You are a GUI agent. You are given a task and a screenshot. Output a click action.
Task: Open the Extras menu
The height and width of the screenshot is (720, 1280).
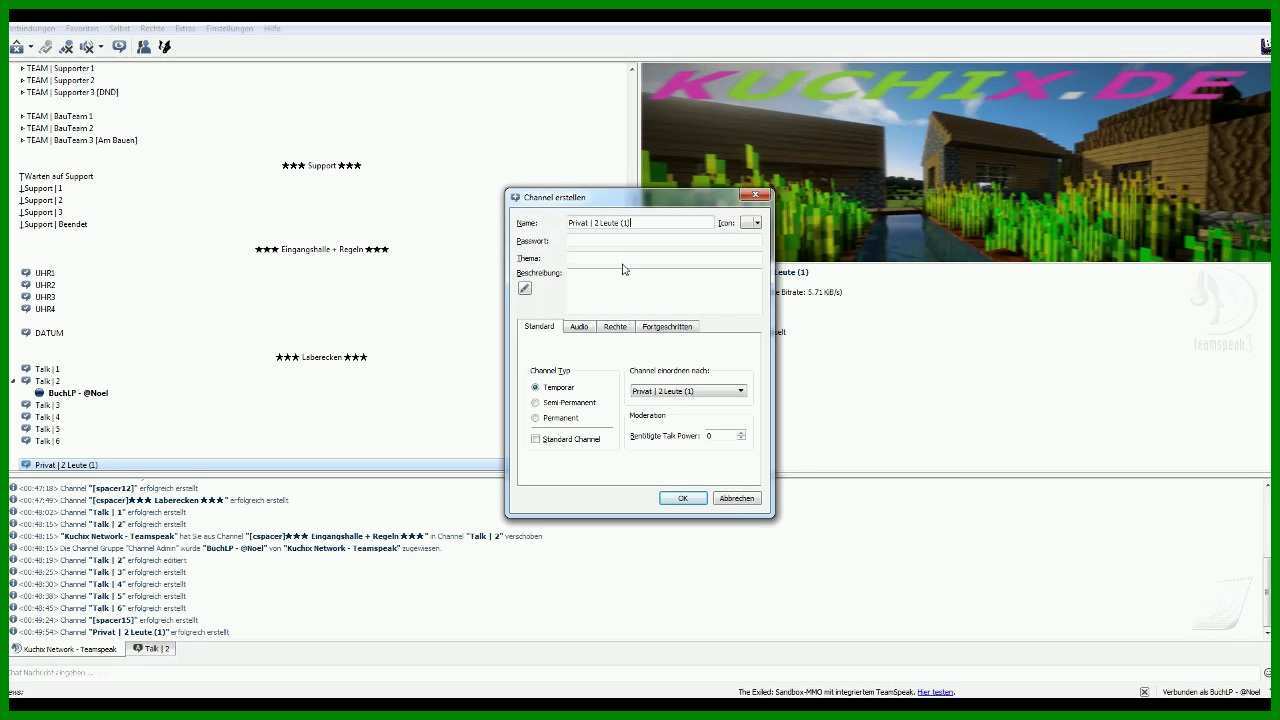tap(184, 28)
